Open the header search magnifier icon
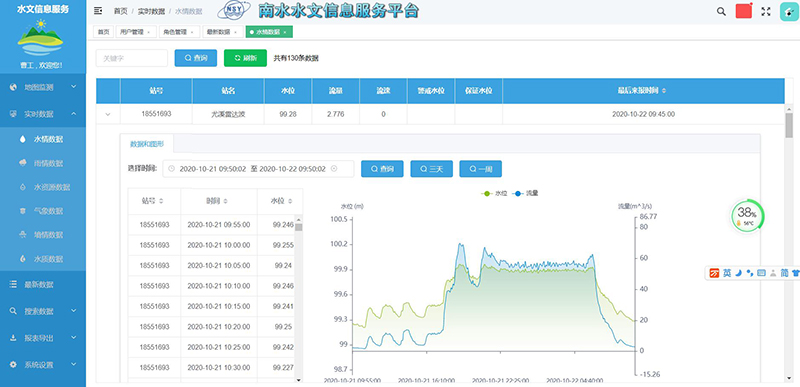The image size is (800, 387). [x=721, y=12]
